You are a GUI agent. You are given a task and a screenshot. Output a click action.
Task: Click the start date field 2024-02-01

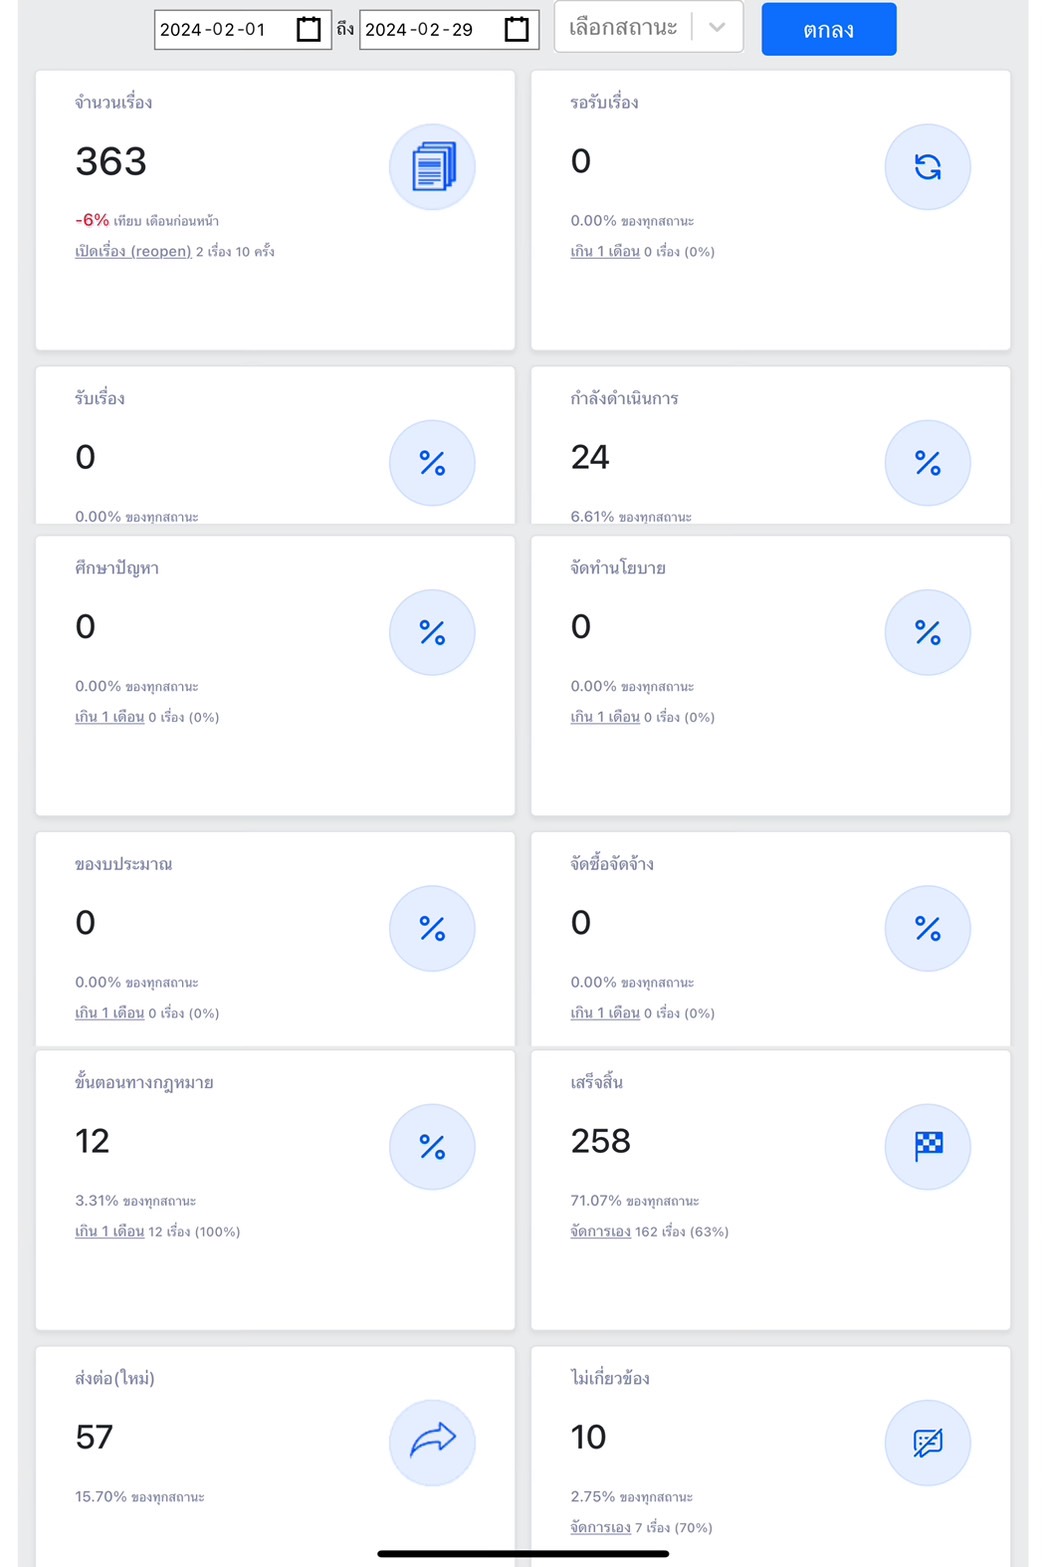243,29
